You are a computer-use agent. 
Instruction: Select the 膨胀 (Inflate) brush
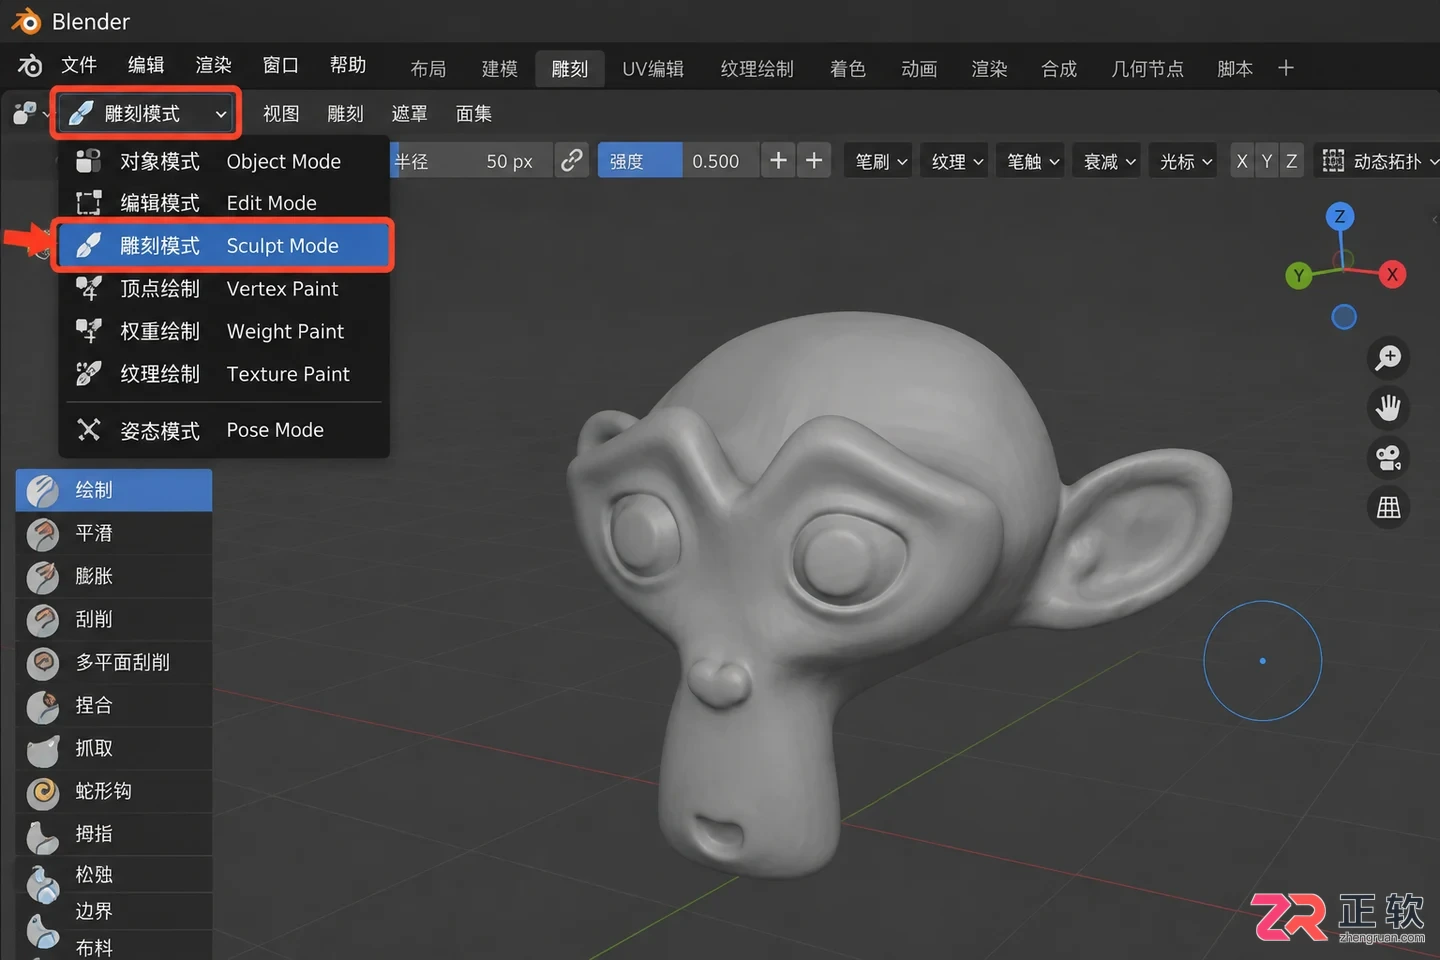pos(114,576)
